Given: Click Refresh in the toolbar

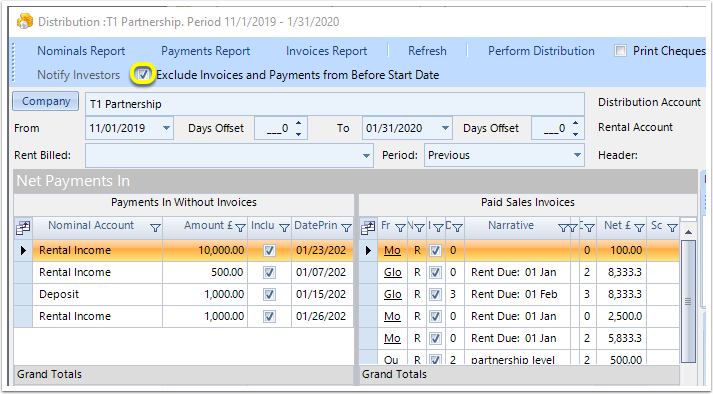Looking at the screenshot, I should tap(427, 51).
